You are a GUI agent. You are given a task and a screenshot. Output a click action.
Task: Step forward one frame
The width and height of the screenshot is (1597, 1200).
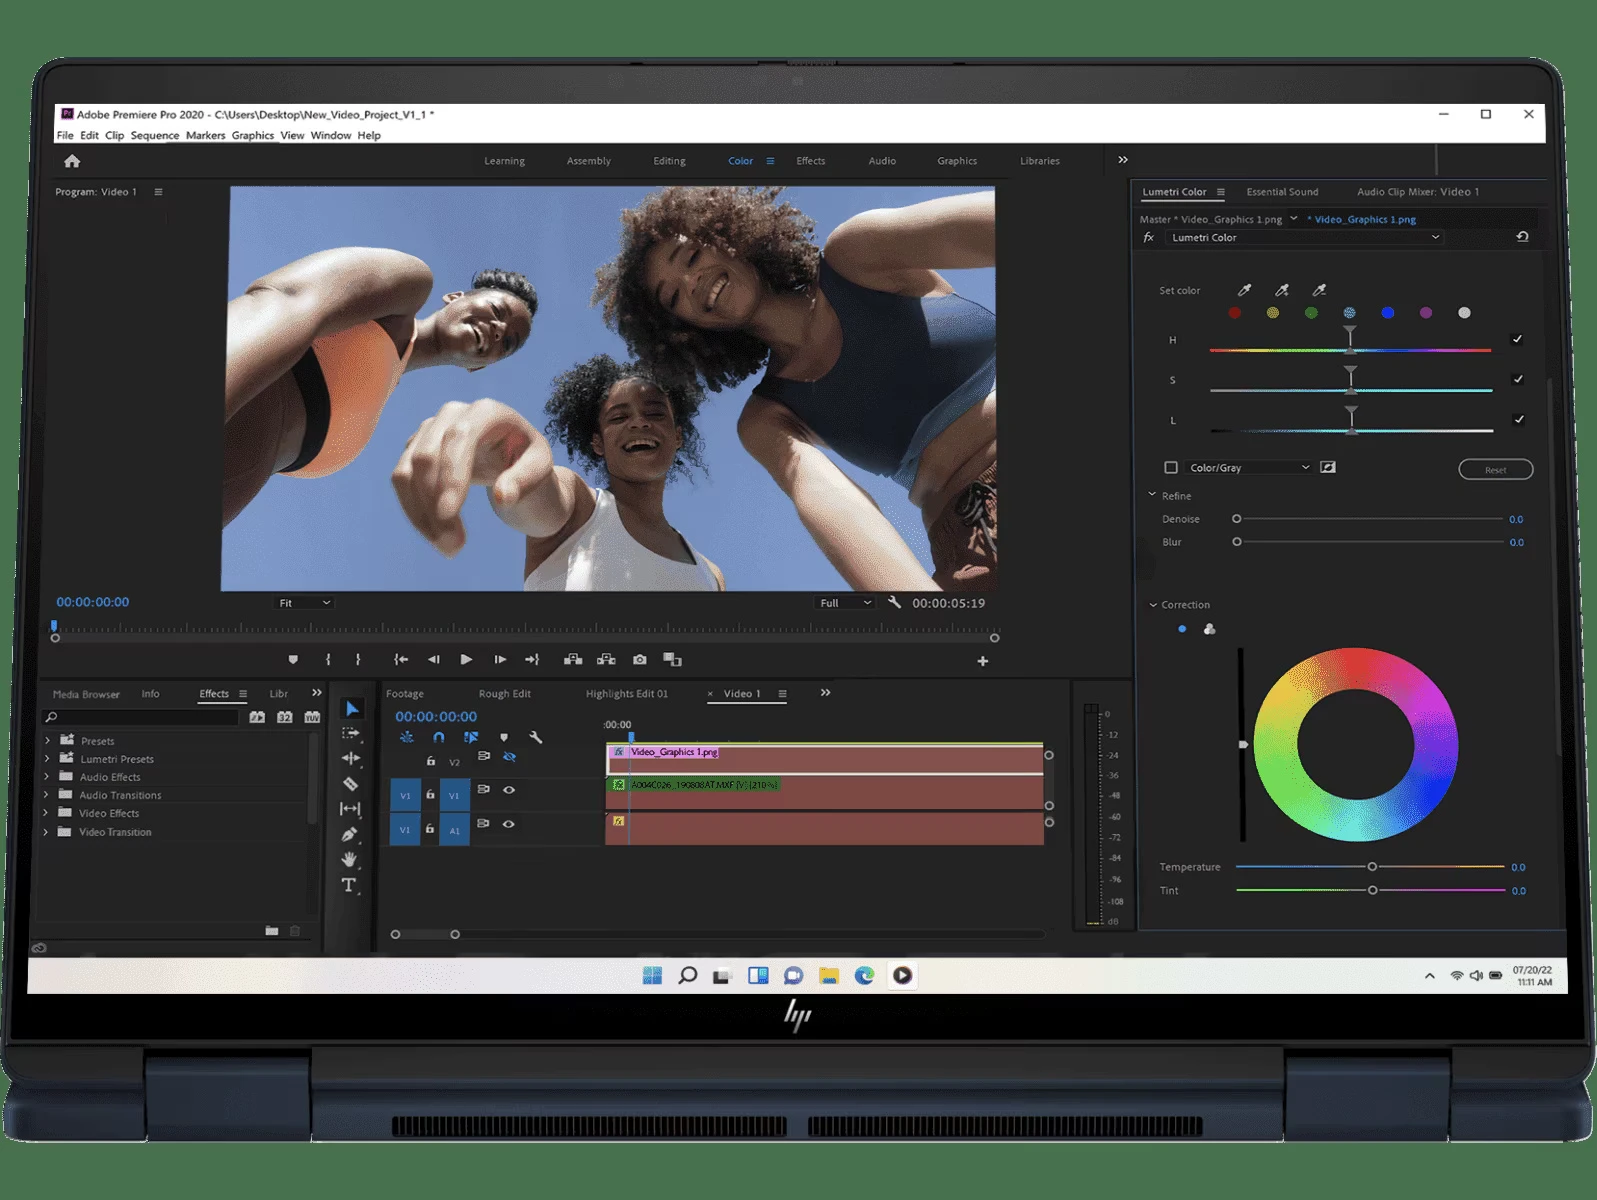click(x=500, y=660)
